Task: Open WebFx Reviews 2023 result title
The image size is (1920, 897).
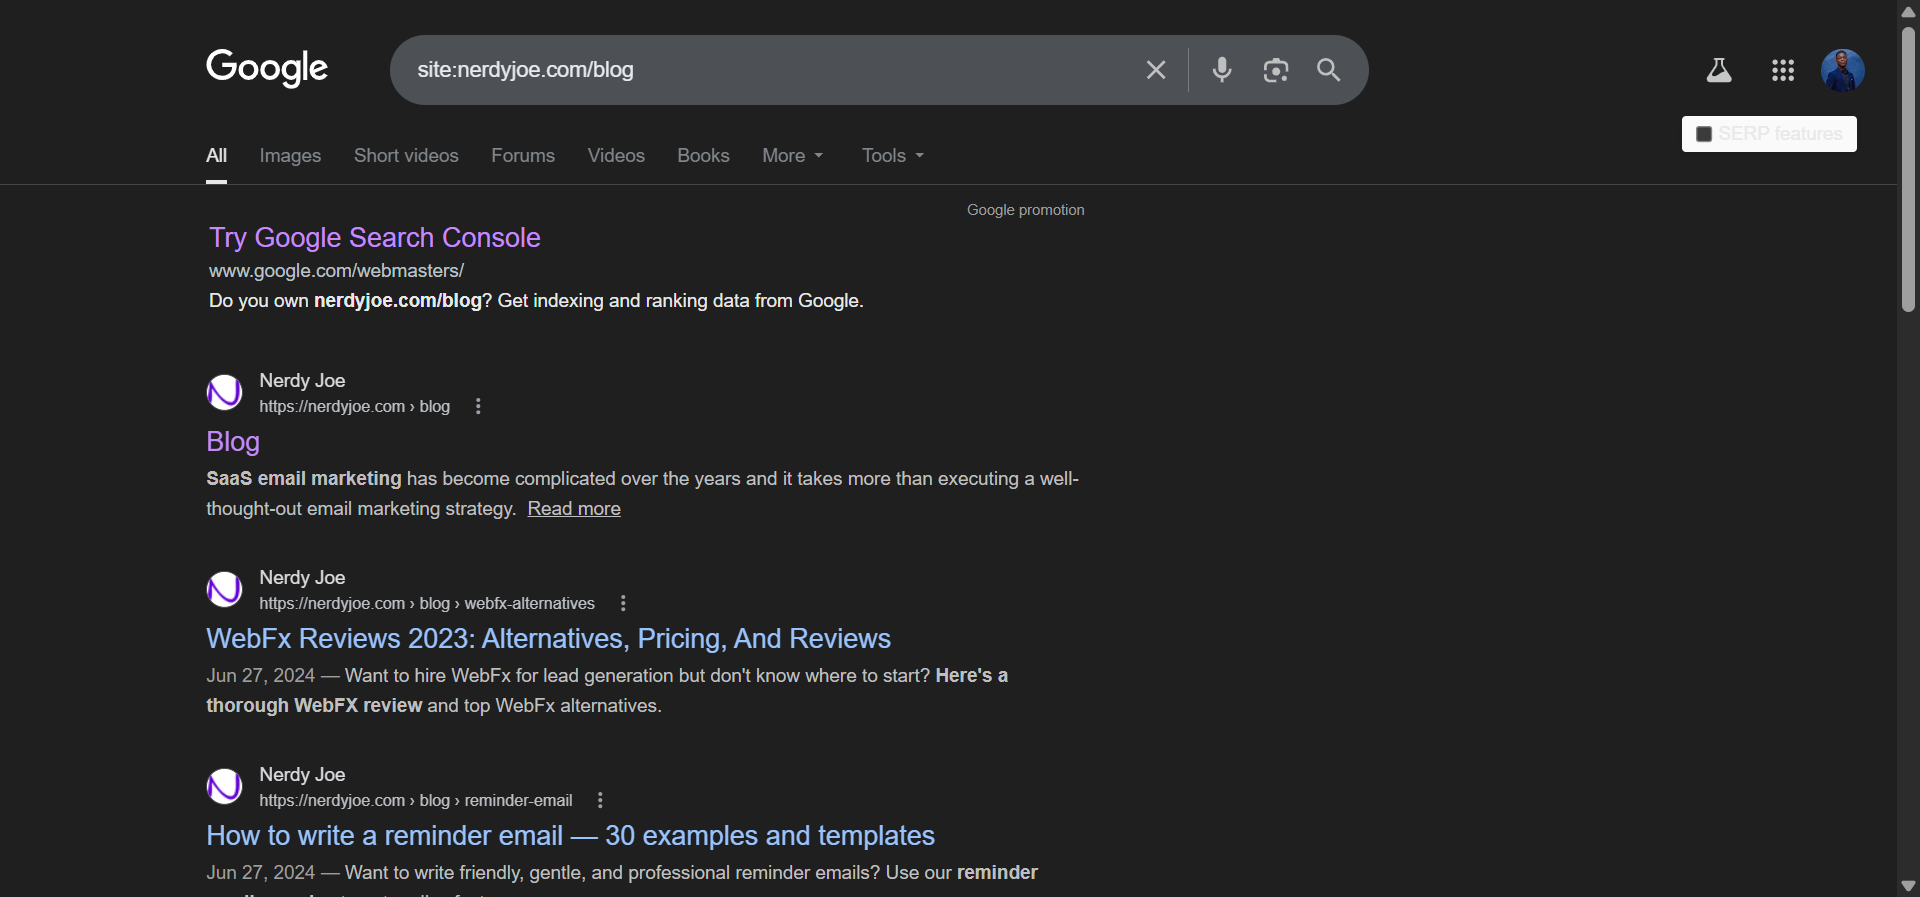Action: click(x=548, y=638)
